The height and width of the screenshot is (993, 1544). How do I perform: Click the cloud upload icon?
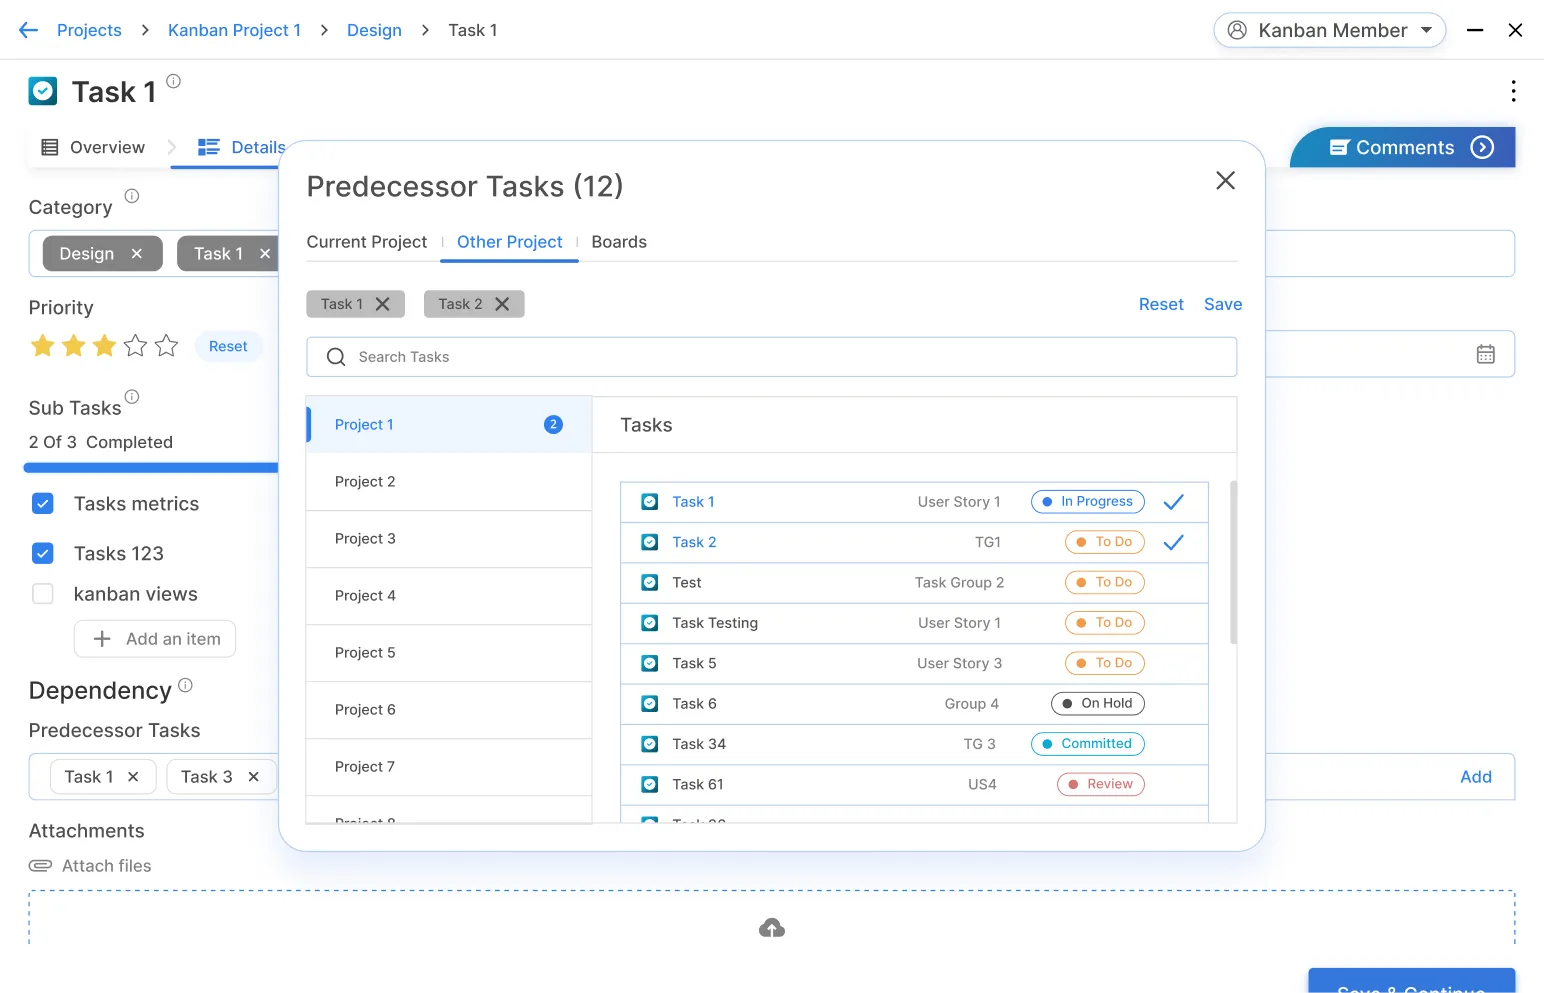coord(771,928)
